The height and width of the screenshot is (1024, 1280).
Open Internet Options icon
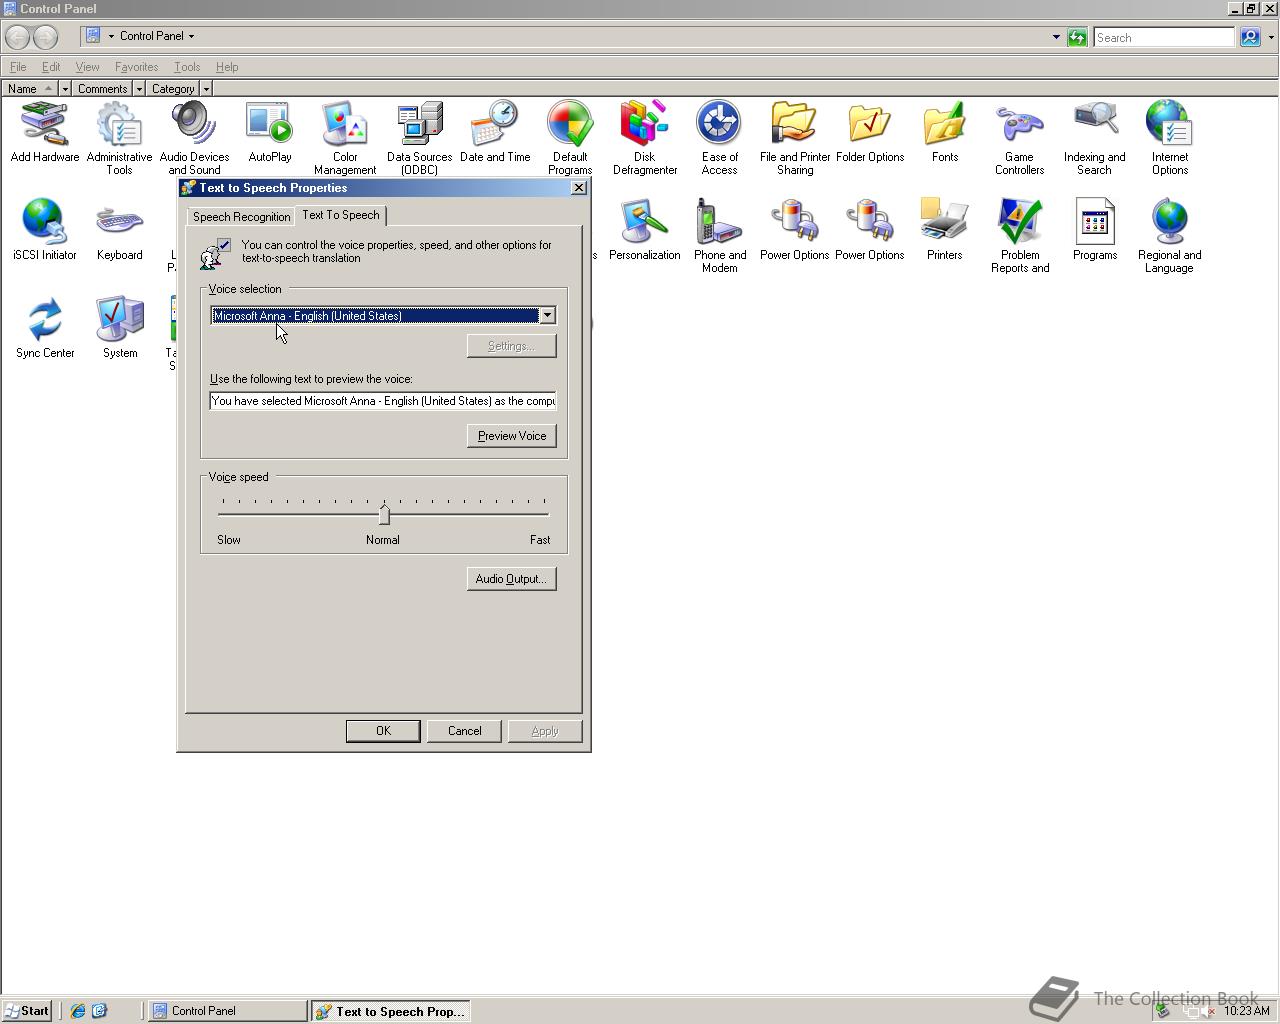(1169, 138)
